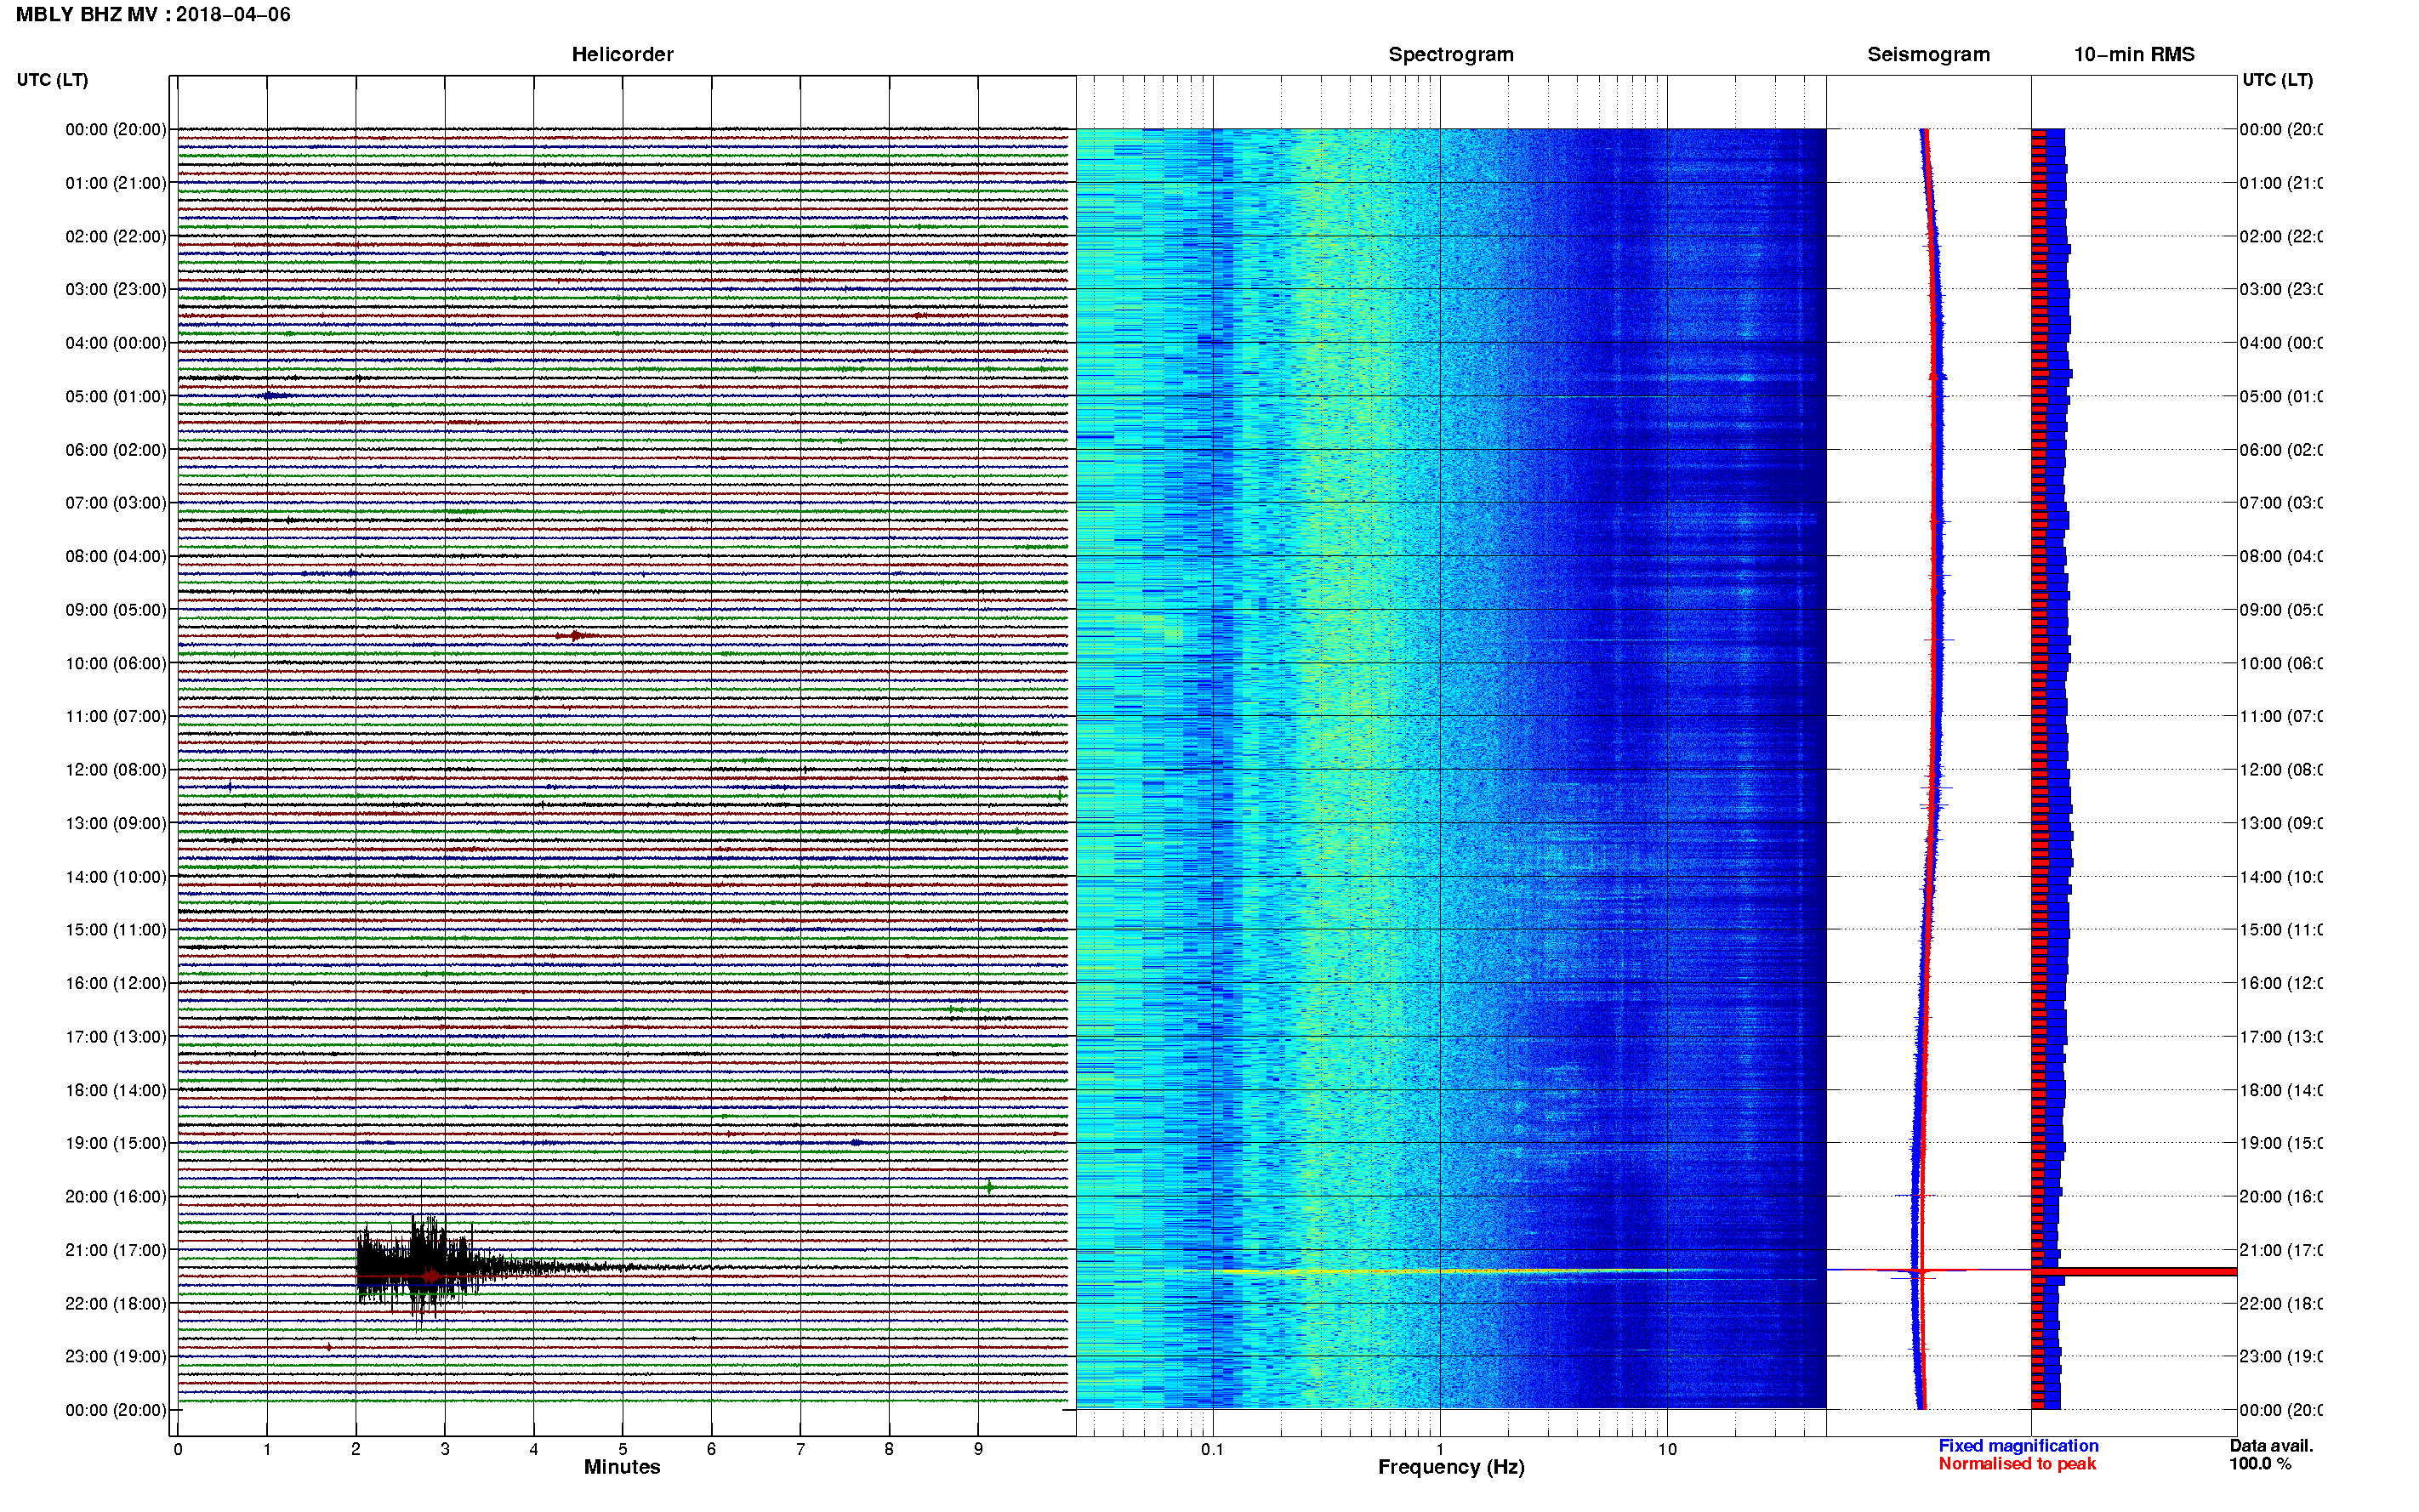Click the left "07:00 (03:00)" time label
2419x1512 pixels.
point(116,502)
